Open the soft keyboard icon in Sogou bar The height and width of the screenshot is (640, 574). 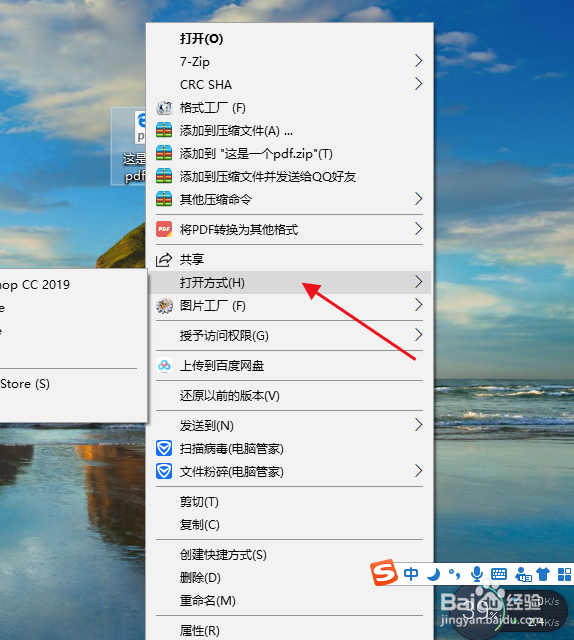point(499,574)
